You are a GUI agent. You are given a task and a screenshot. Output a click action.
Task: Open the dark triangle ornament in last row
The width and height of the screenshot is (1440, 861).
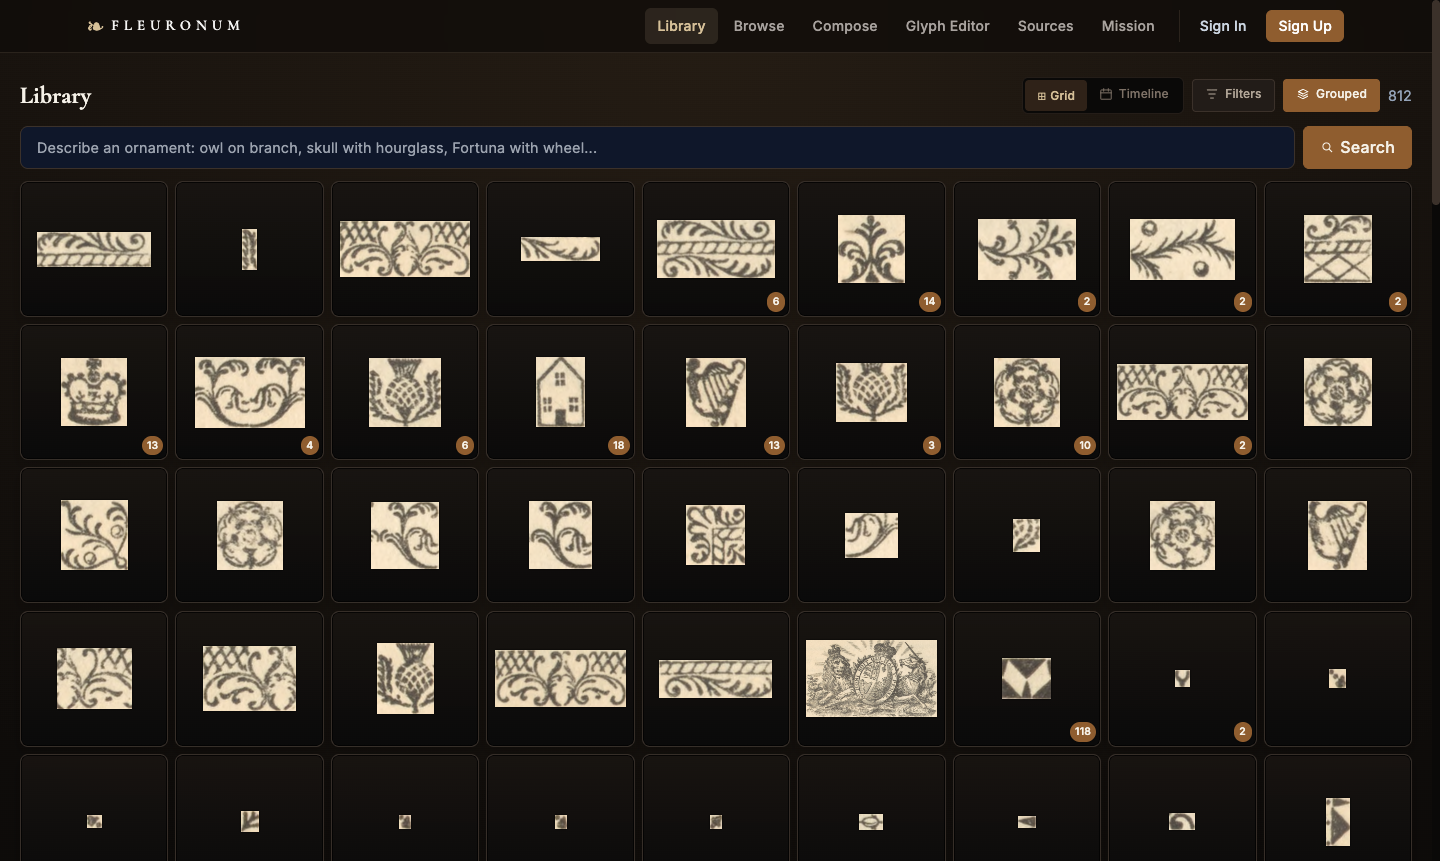click(1338, 808)
